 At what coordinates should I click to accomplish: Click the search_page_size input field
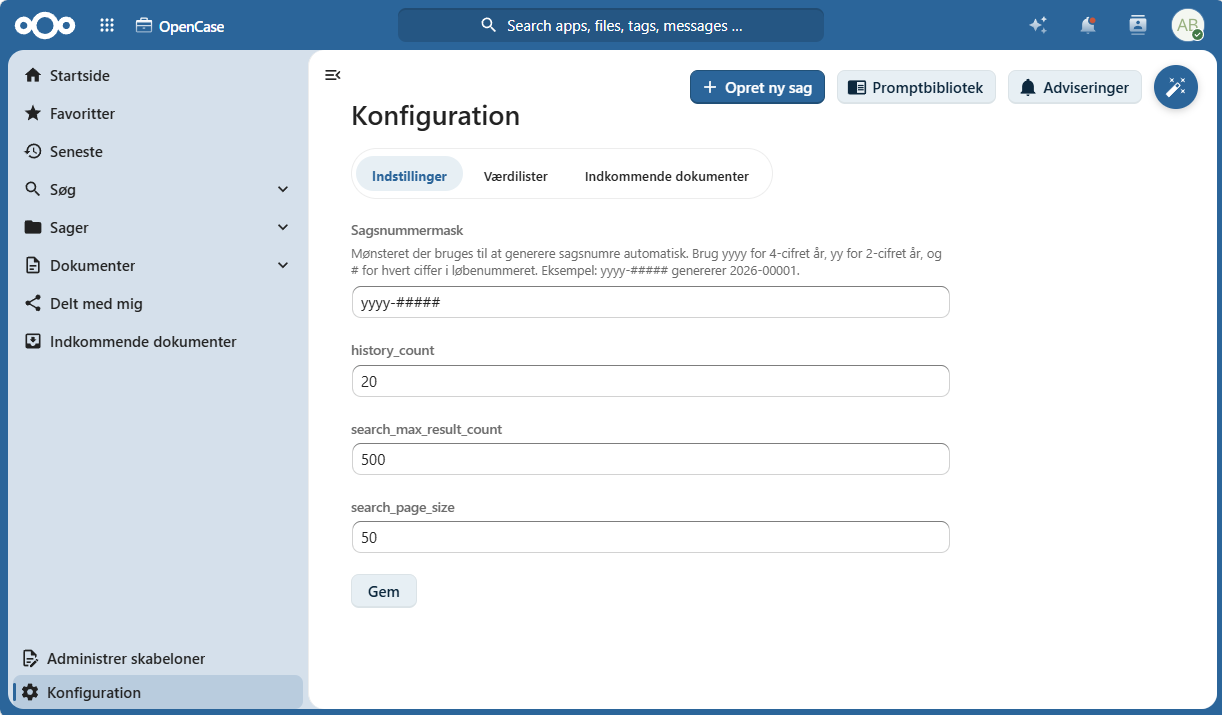650,537
